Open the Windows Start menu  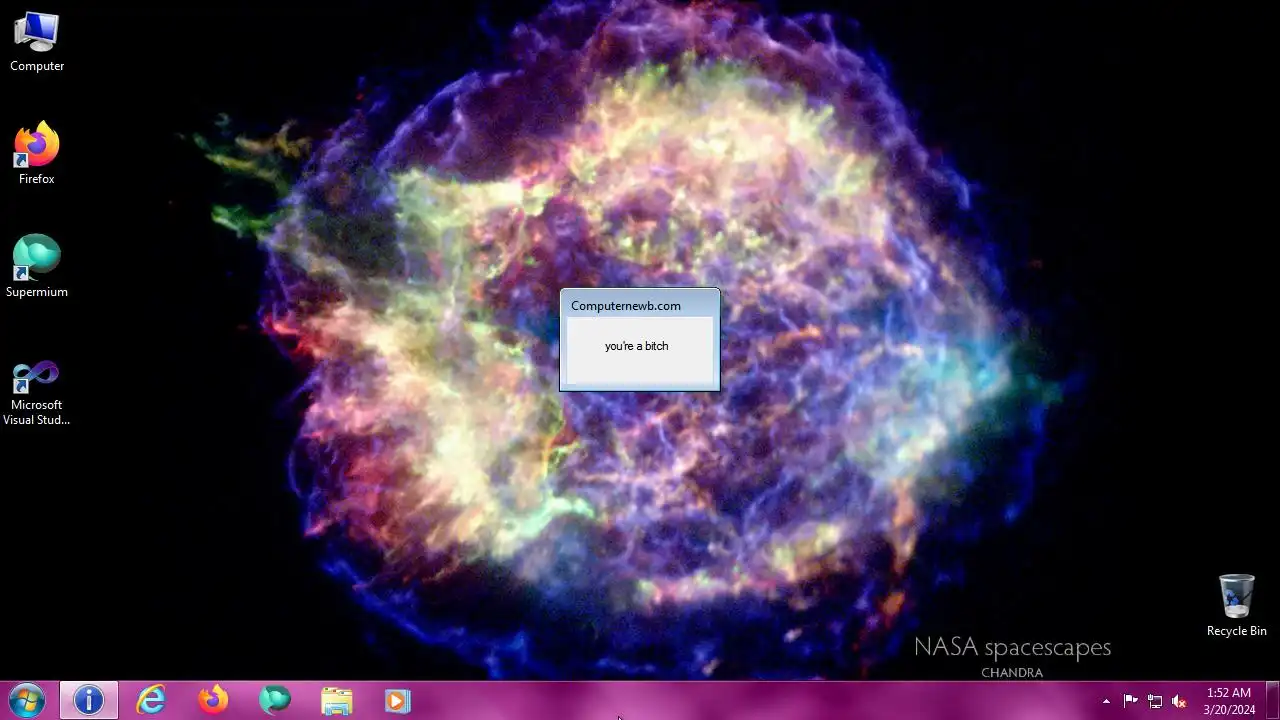26,700
